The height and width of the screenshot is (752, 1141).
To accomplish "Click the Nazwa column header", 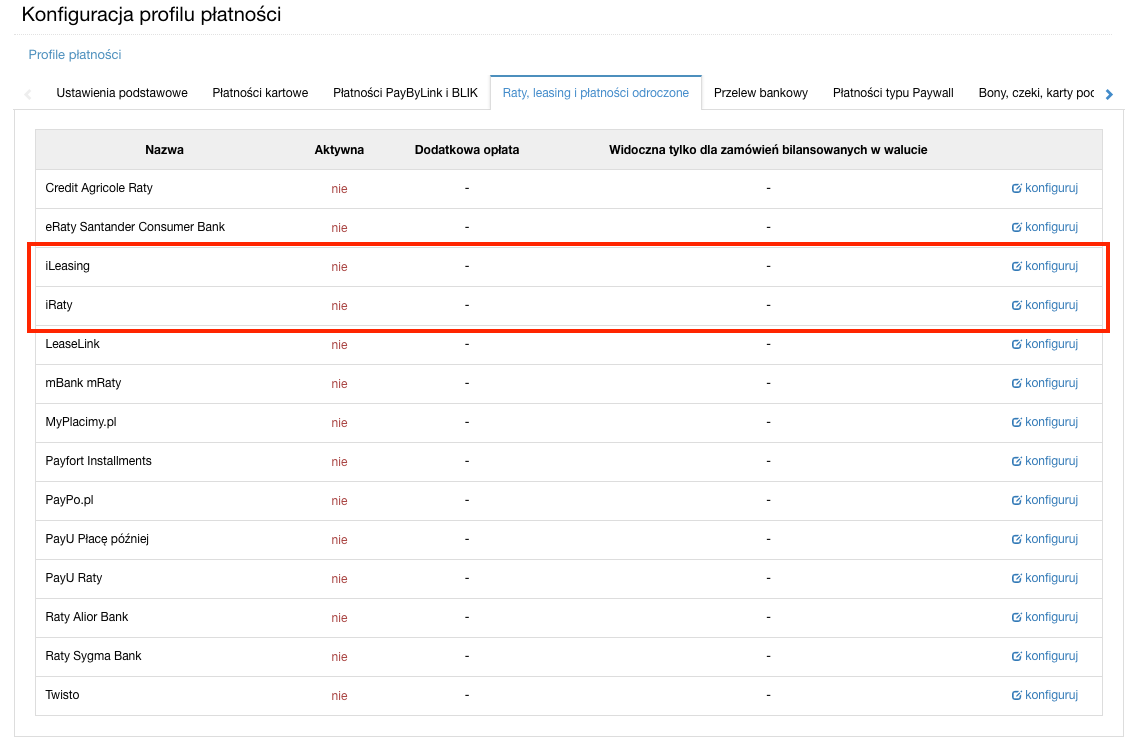I will [164, 150].
